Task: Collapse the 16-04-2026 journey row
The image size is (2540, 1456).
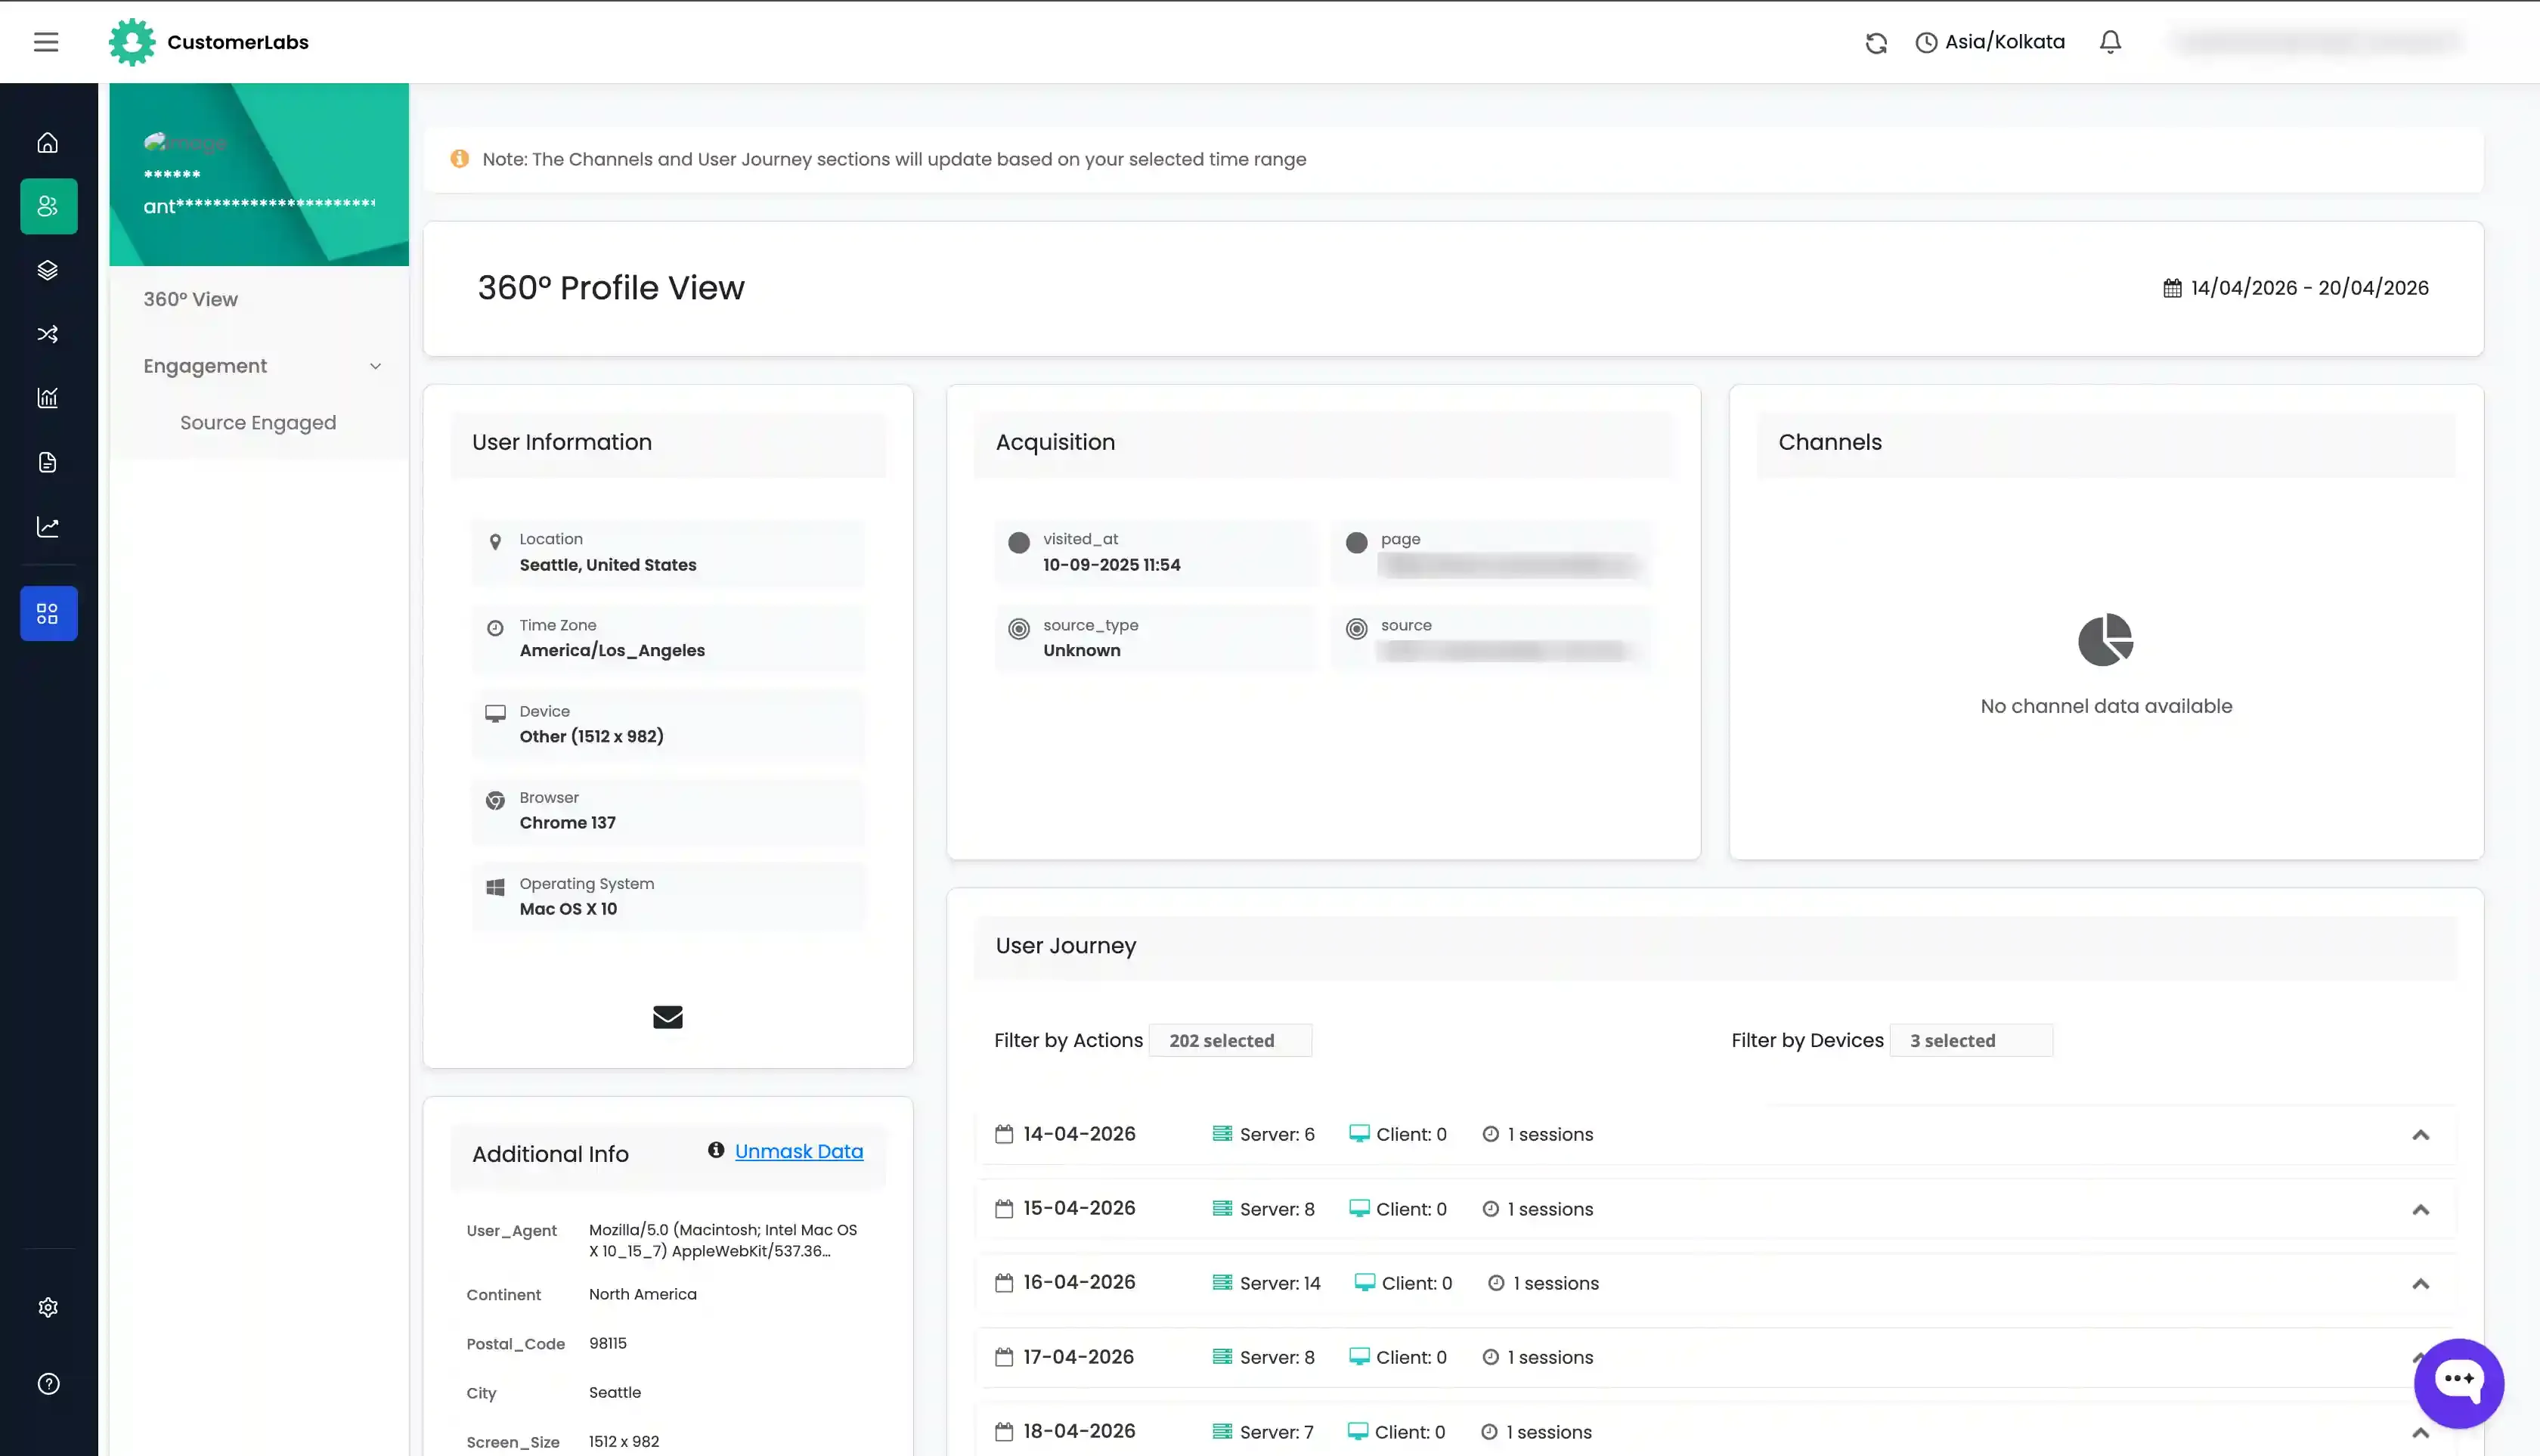Action: [2420, 1284]
